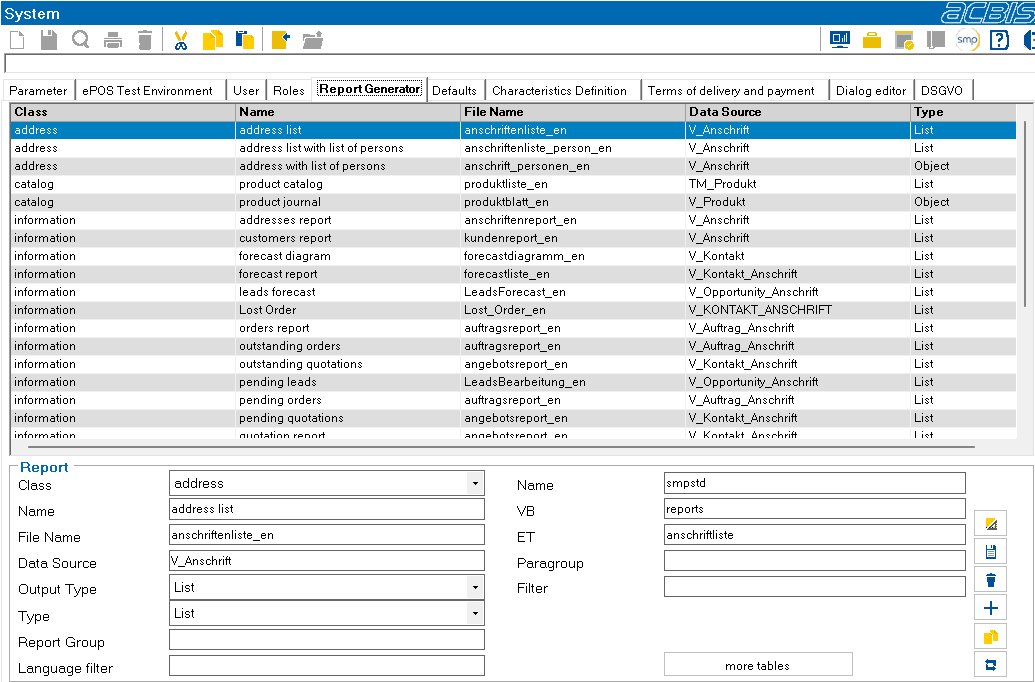Click the window with yellow checkmark icon
Screen dimensions: 1035x682
tap(904, 40)
